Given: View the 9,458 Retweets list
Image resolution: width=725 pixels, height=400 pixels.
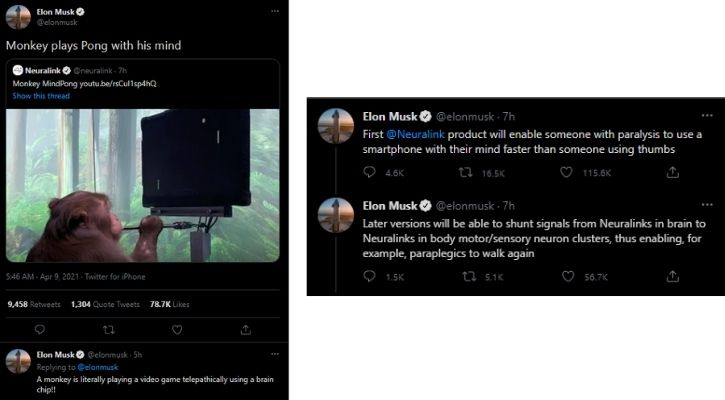Looking at the screenshot, I should pos(33,303).
